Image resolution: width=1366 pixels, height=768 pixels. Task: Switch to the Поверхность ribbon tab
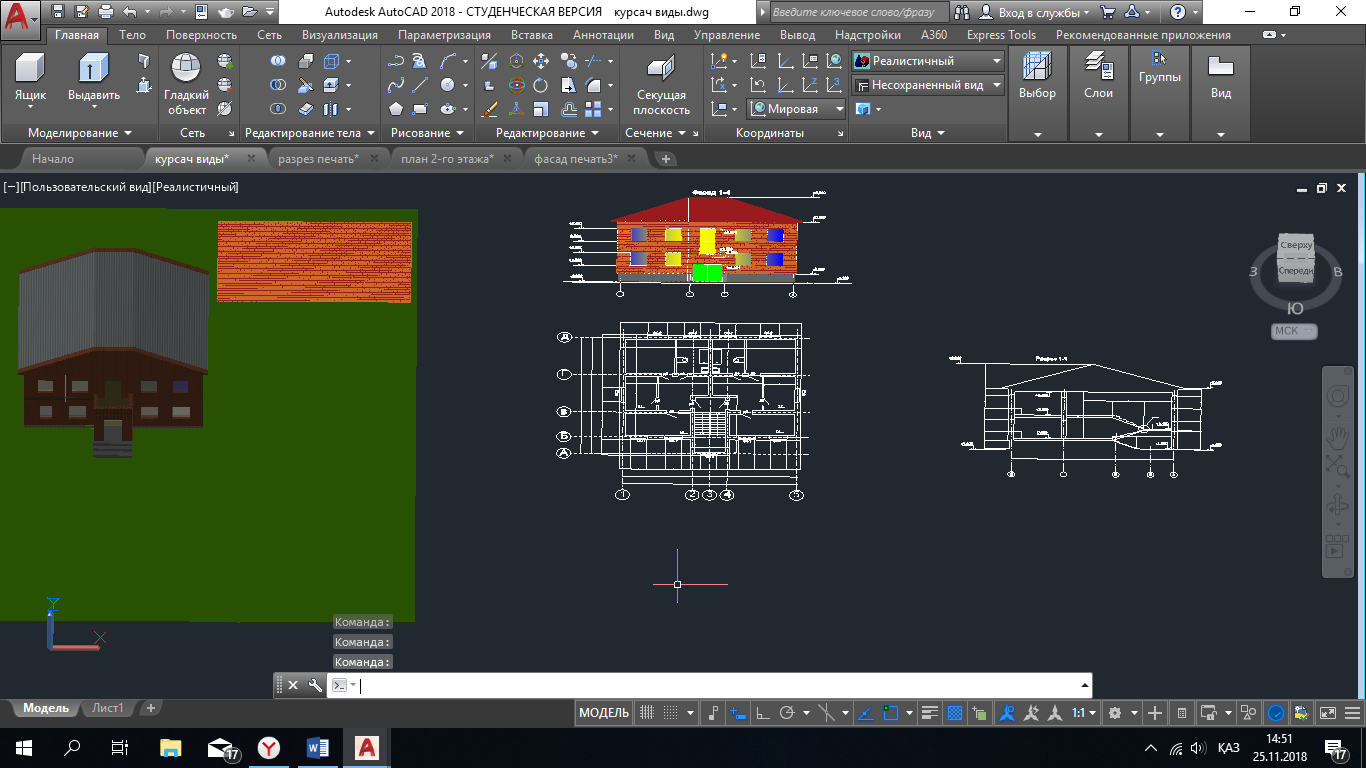(x=201, y=35)
